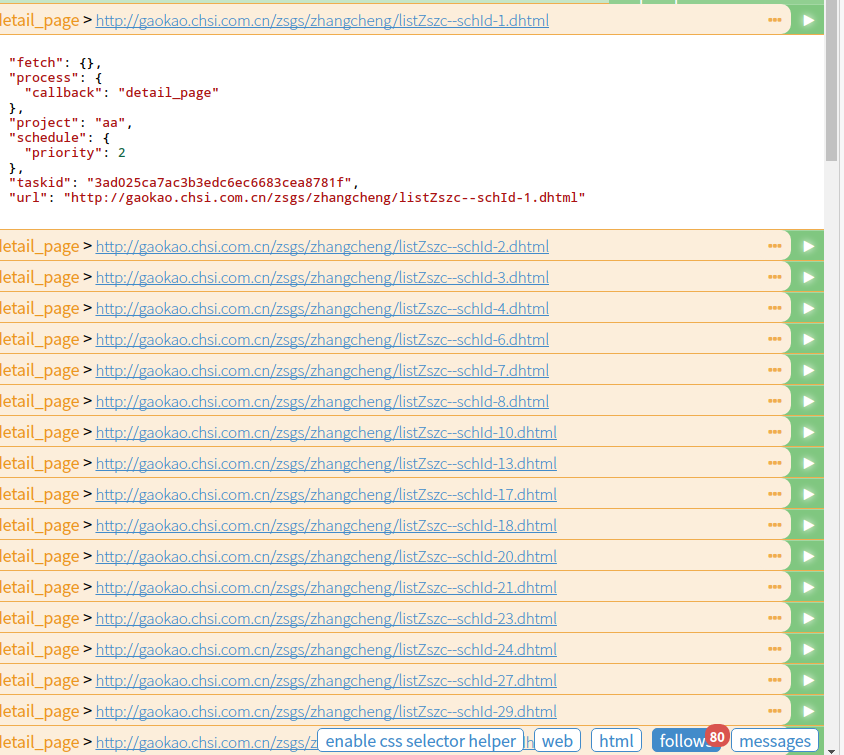The image size is (844, 755).
Task: Run the schId-21 detail_page task
Action: (808, 587)
